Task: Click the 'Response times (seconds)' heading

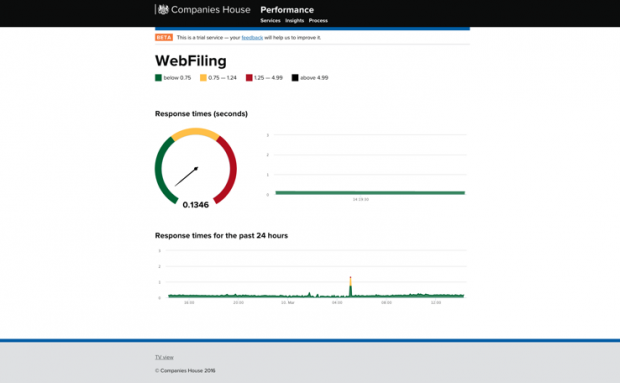Action: pos(201,114)
